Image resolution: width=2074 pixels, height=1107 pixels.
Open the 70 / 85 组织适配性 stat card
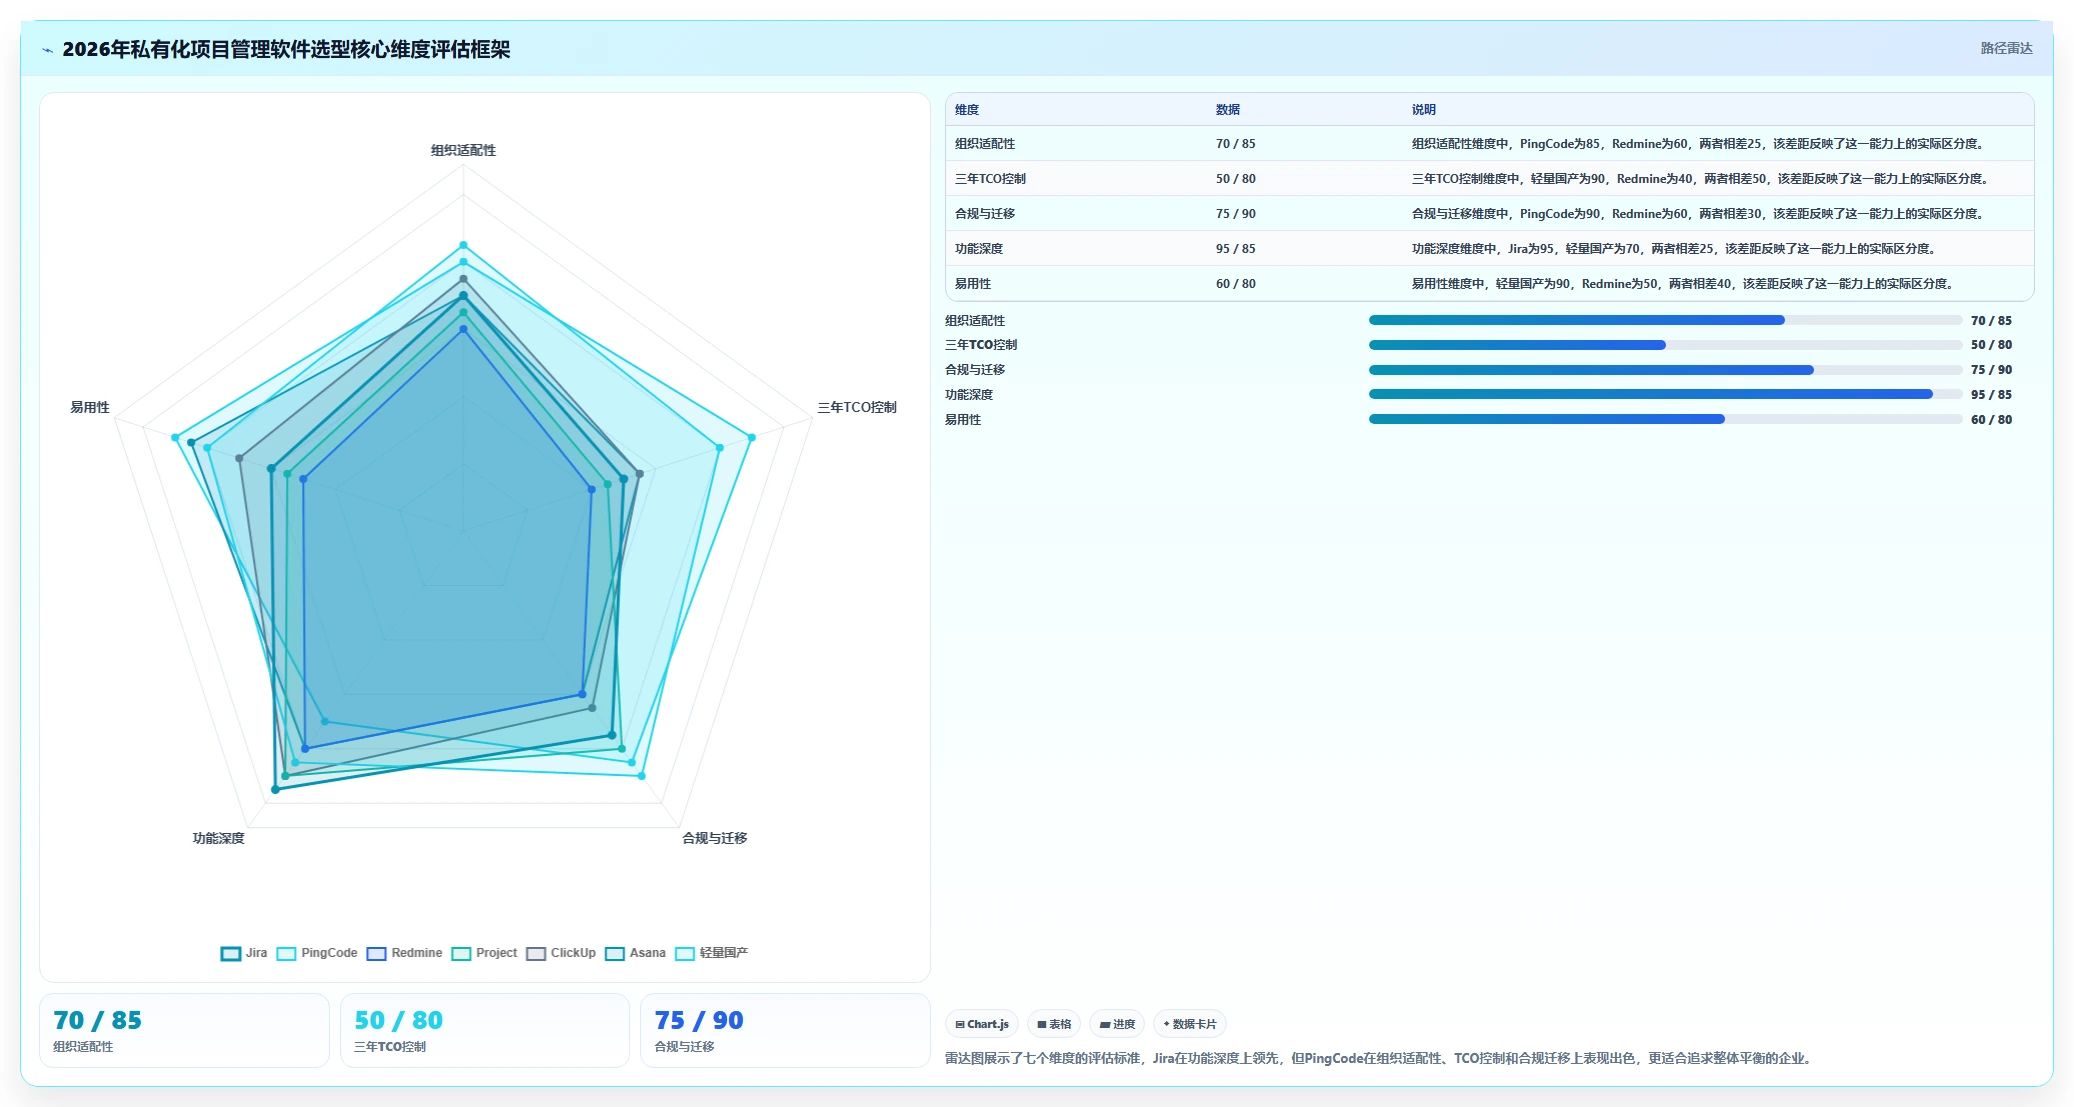pyautogui.click(x=184, y=1030)
